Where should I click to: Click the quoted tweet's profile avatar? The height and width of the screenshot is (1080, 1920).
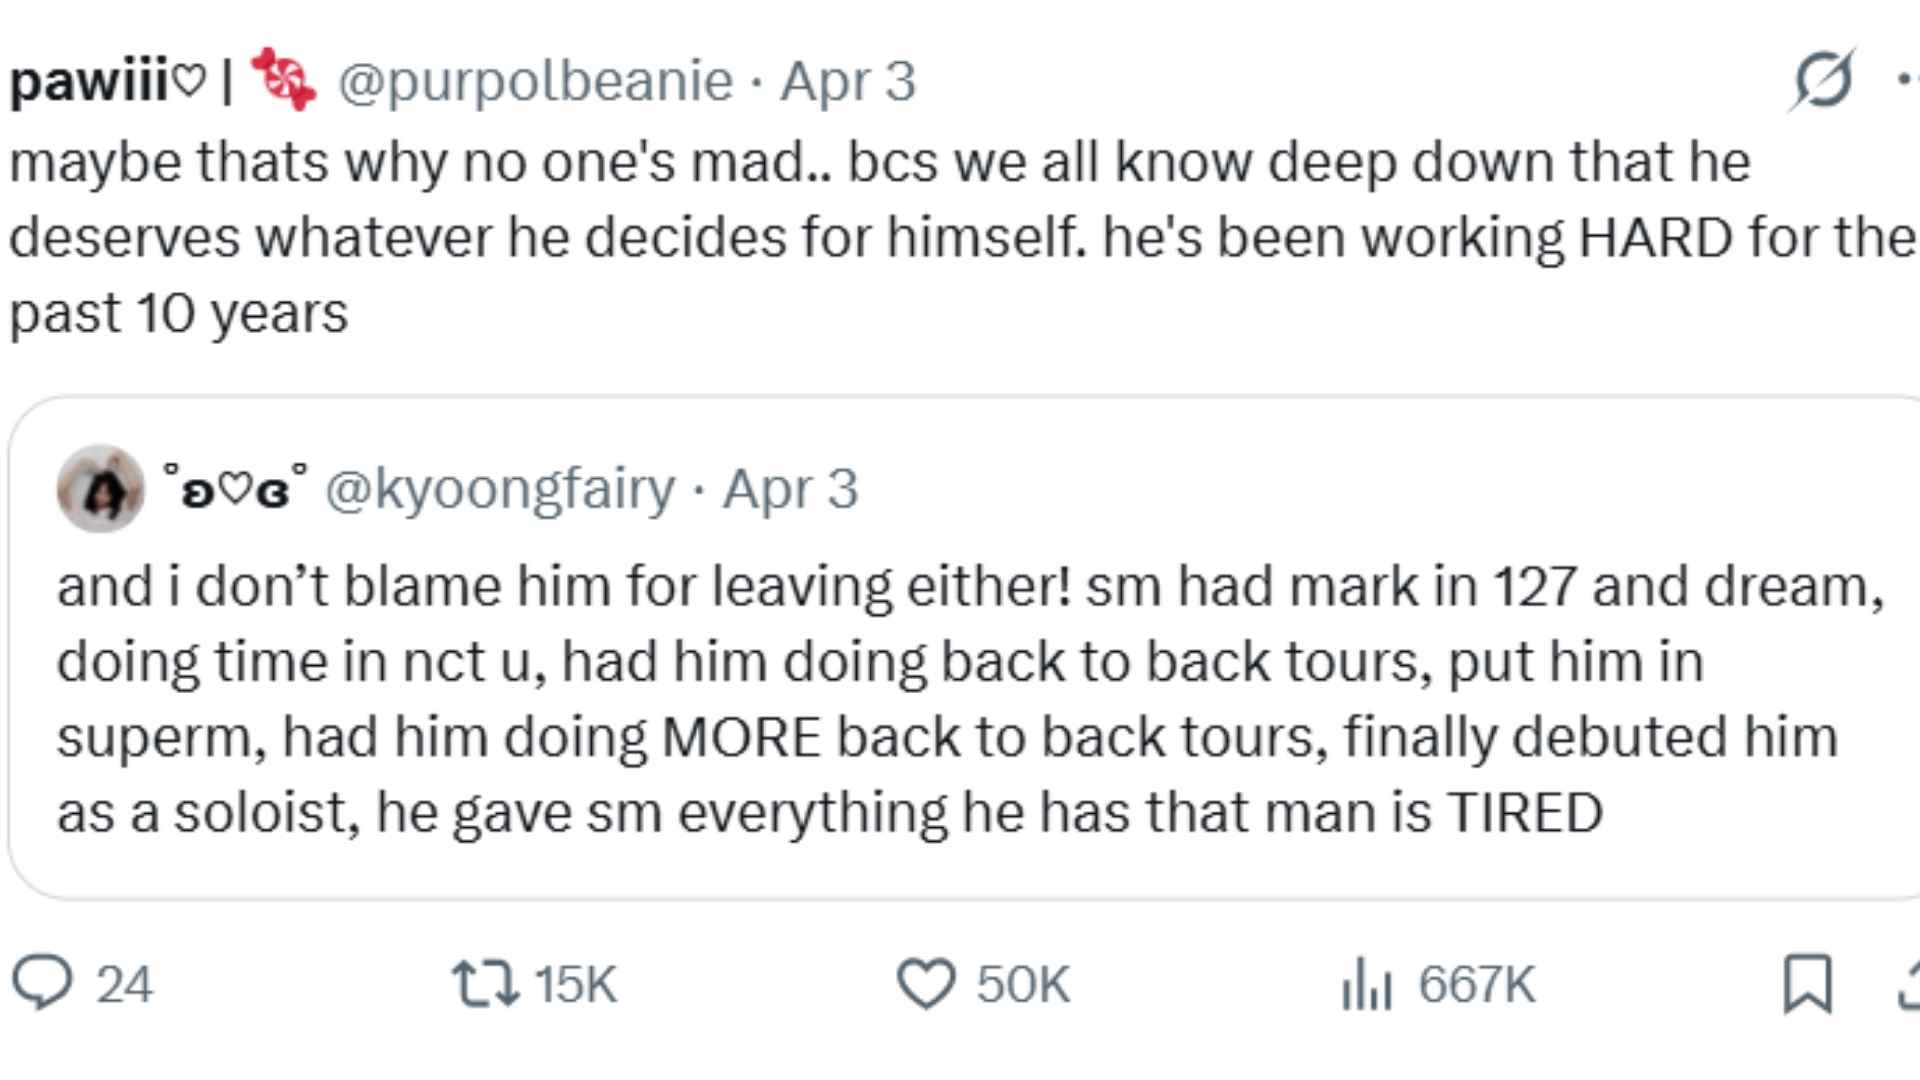[100, 489]
